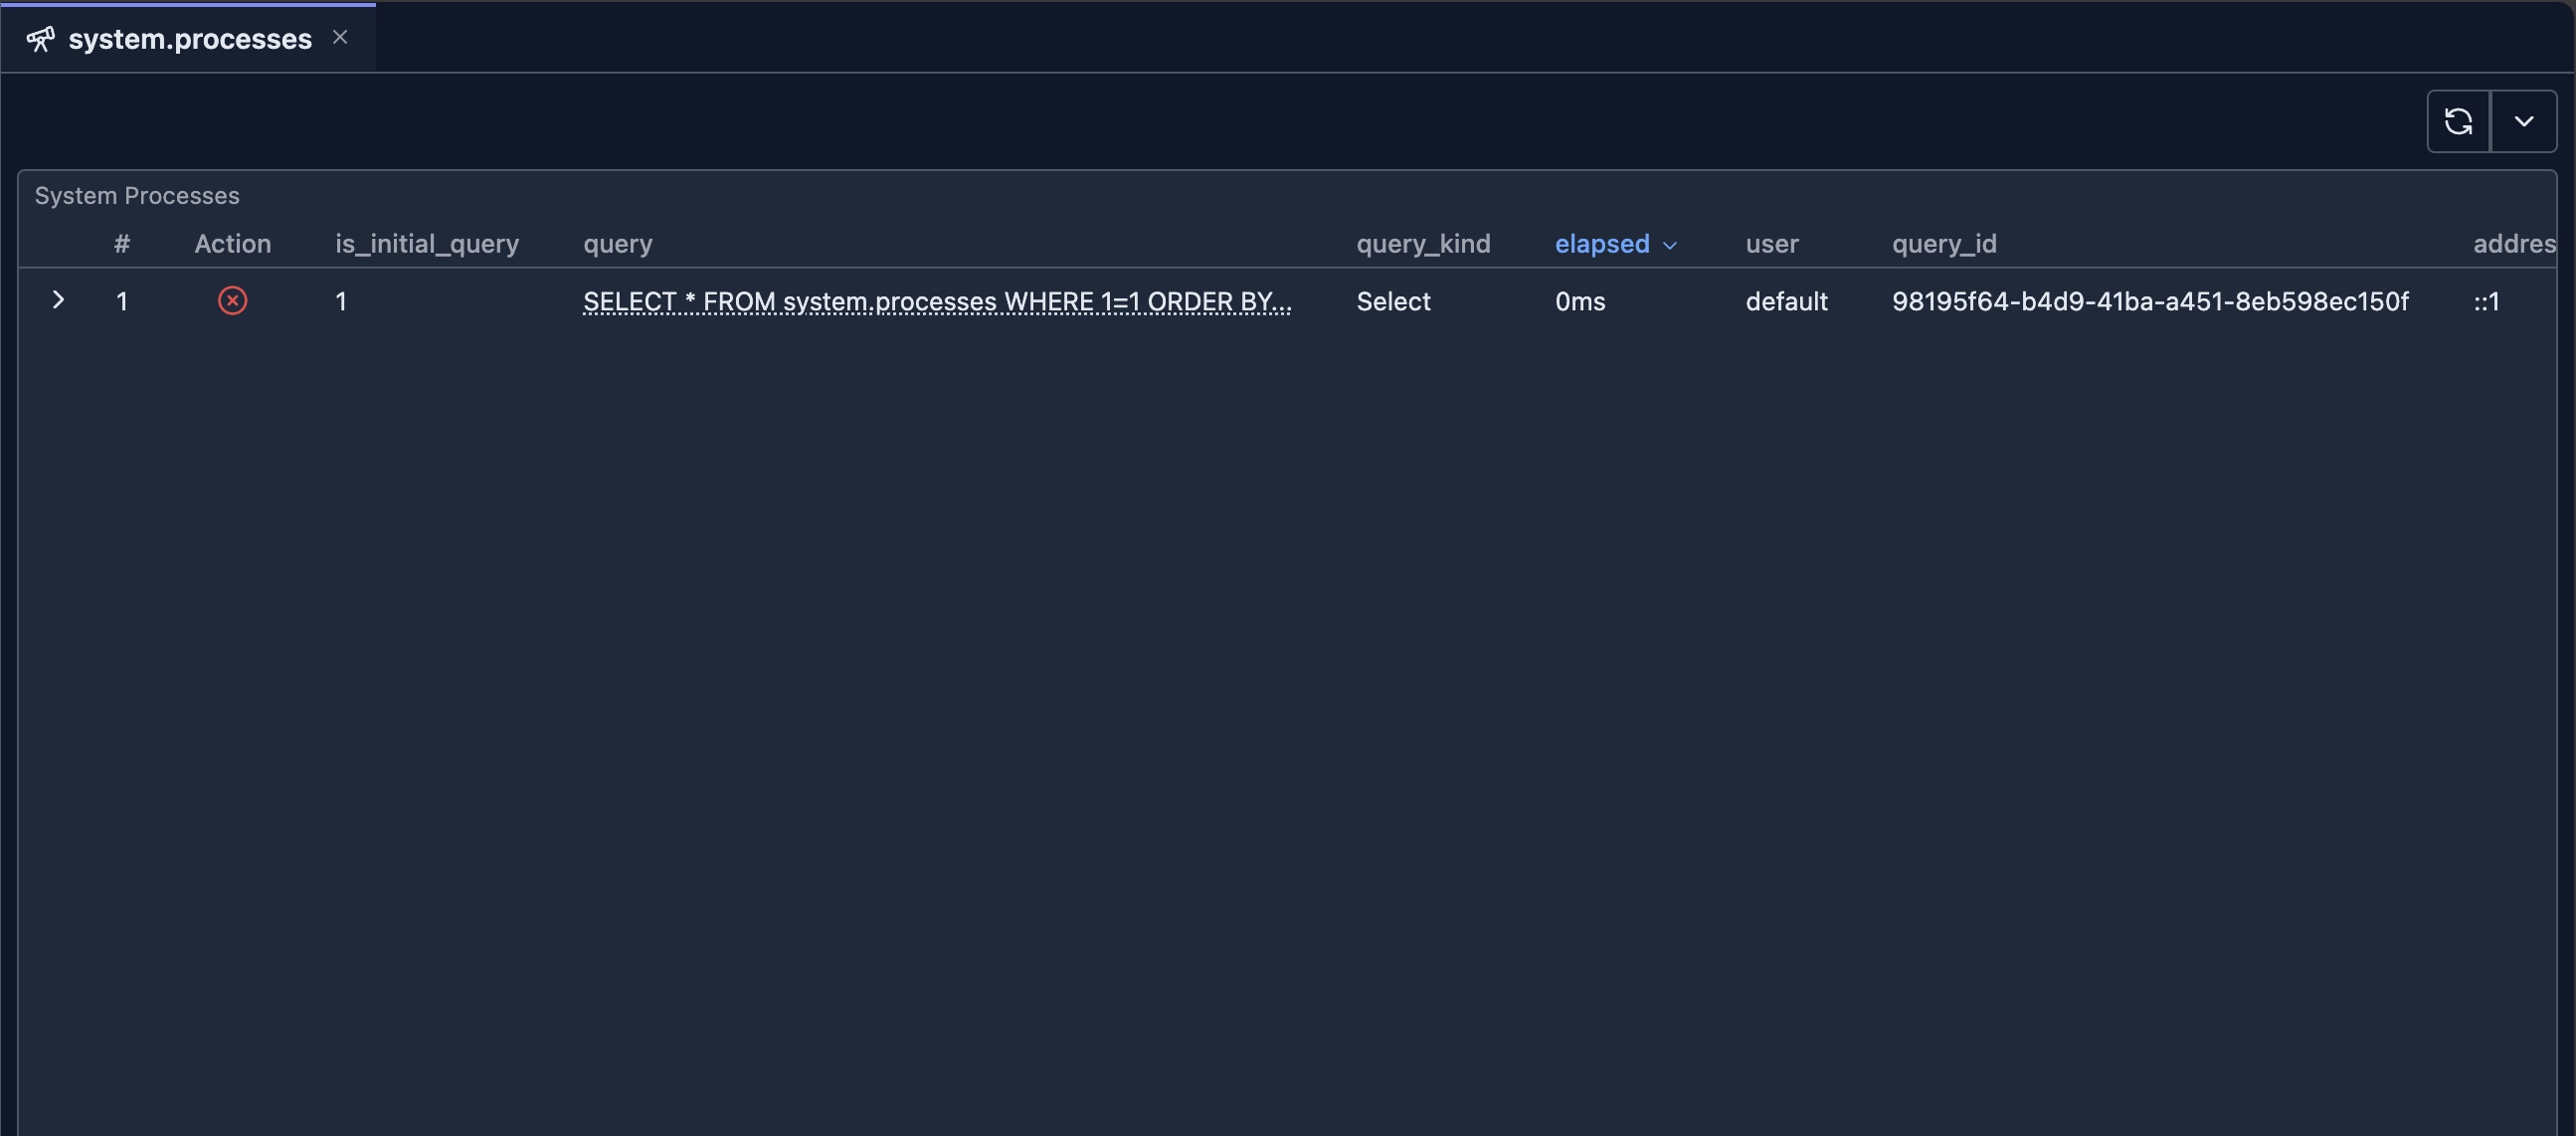Click the query column header
This screenshot has height=1136, width=2576.
tap(617, 244)
